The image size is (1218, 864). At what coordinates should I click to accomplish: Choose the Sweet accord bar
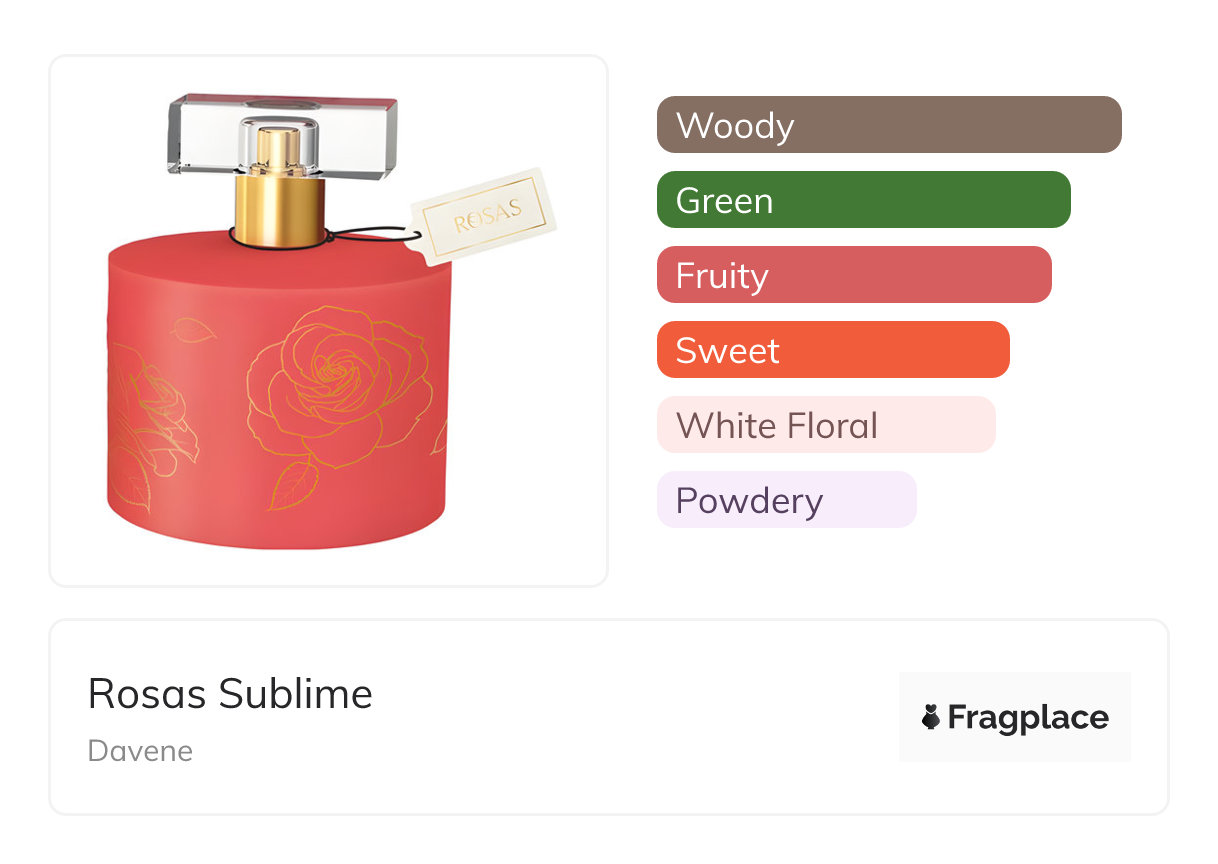pyautogui.click(x=832, y=350)
